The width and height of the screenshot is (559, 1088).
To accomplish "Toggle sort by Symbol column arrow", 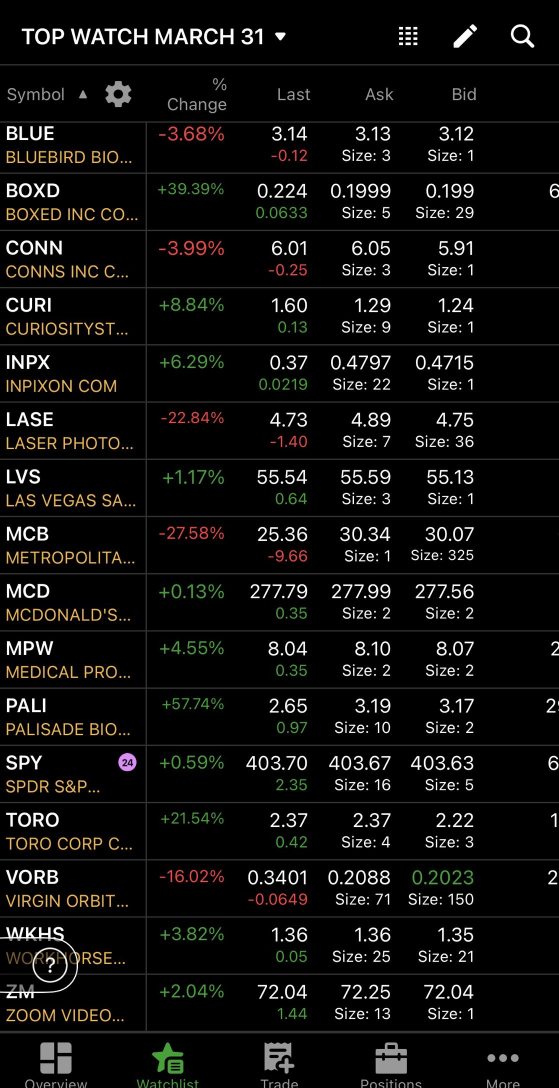I will tap(83, 94).
